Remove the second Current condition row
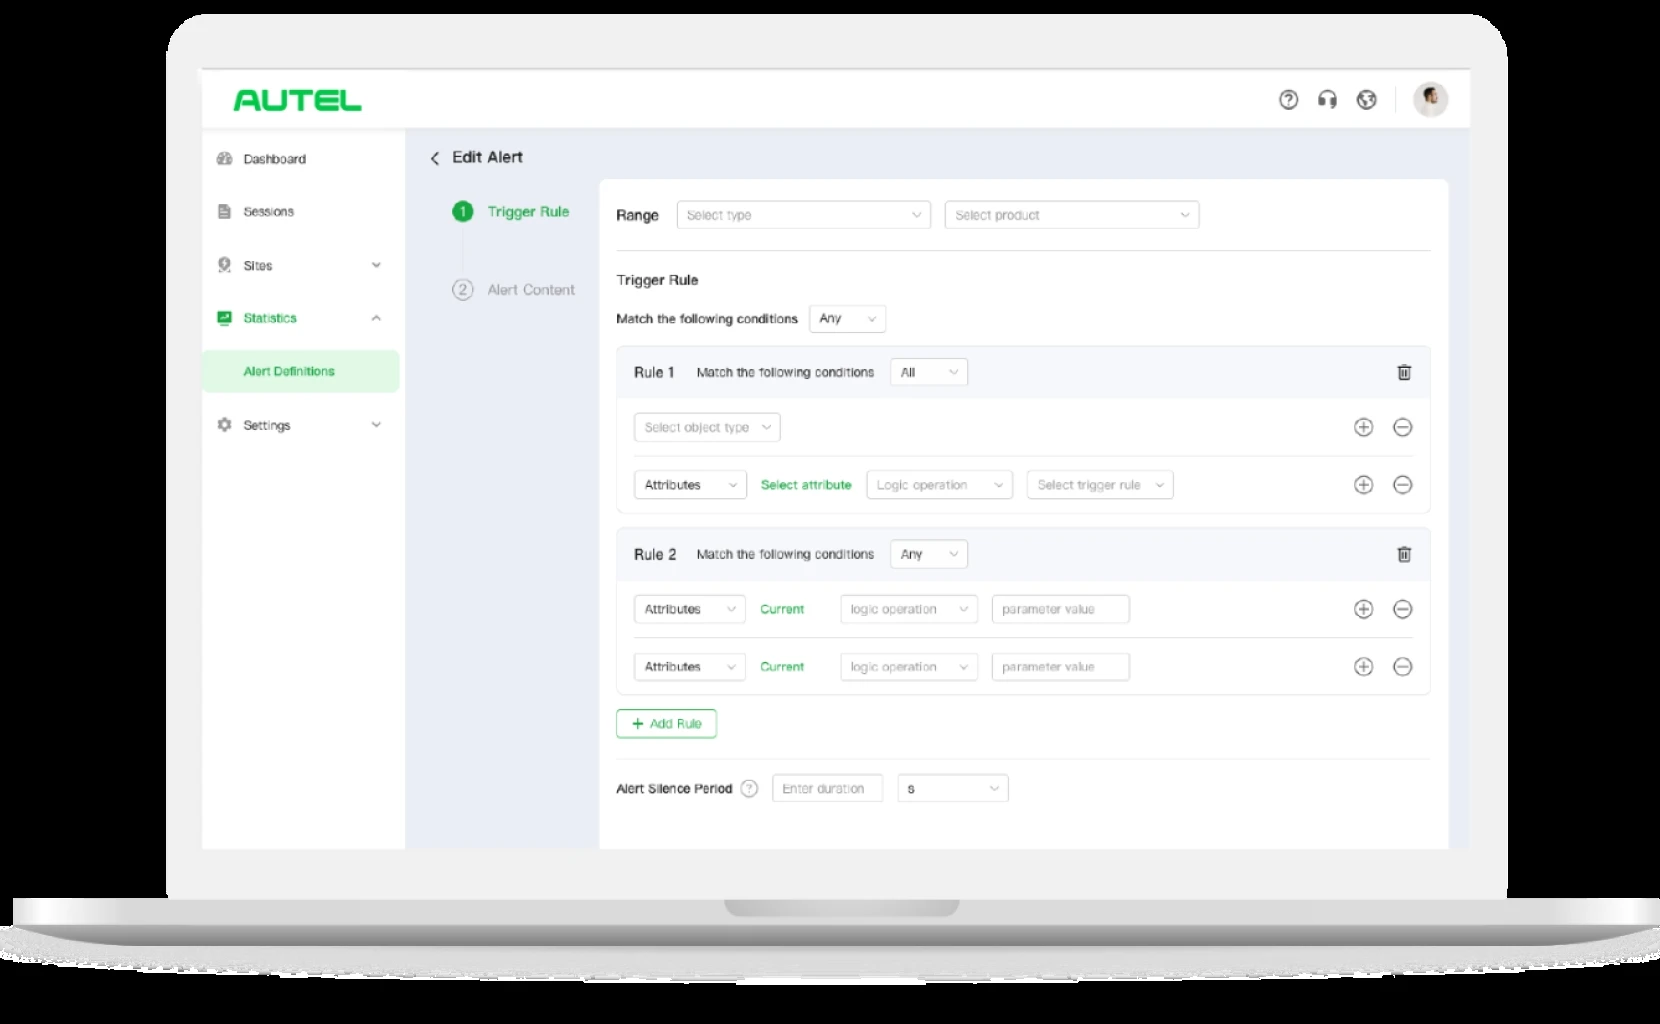This screenshot has width=1660, height=1024. pos(1402,667)
